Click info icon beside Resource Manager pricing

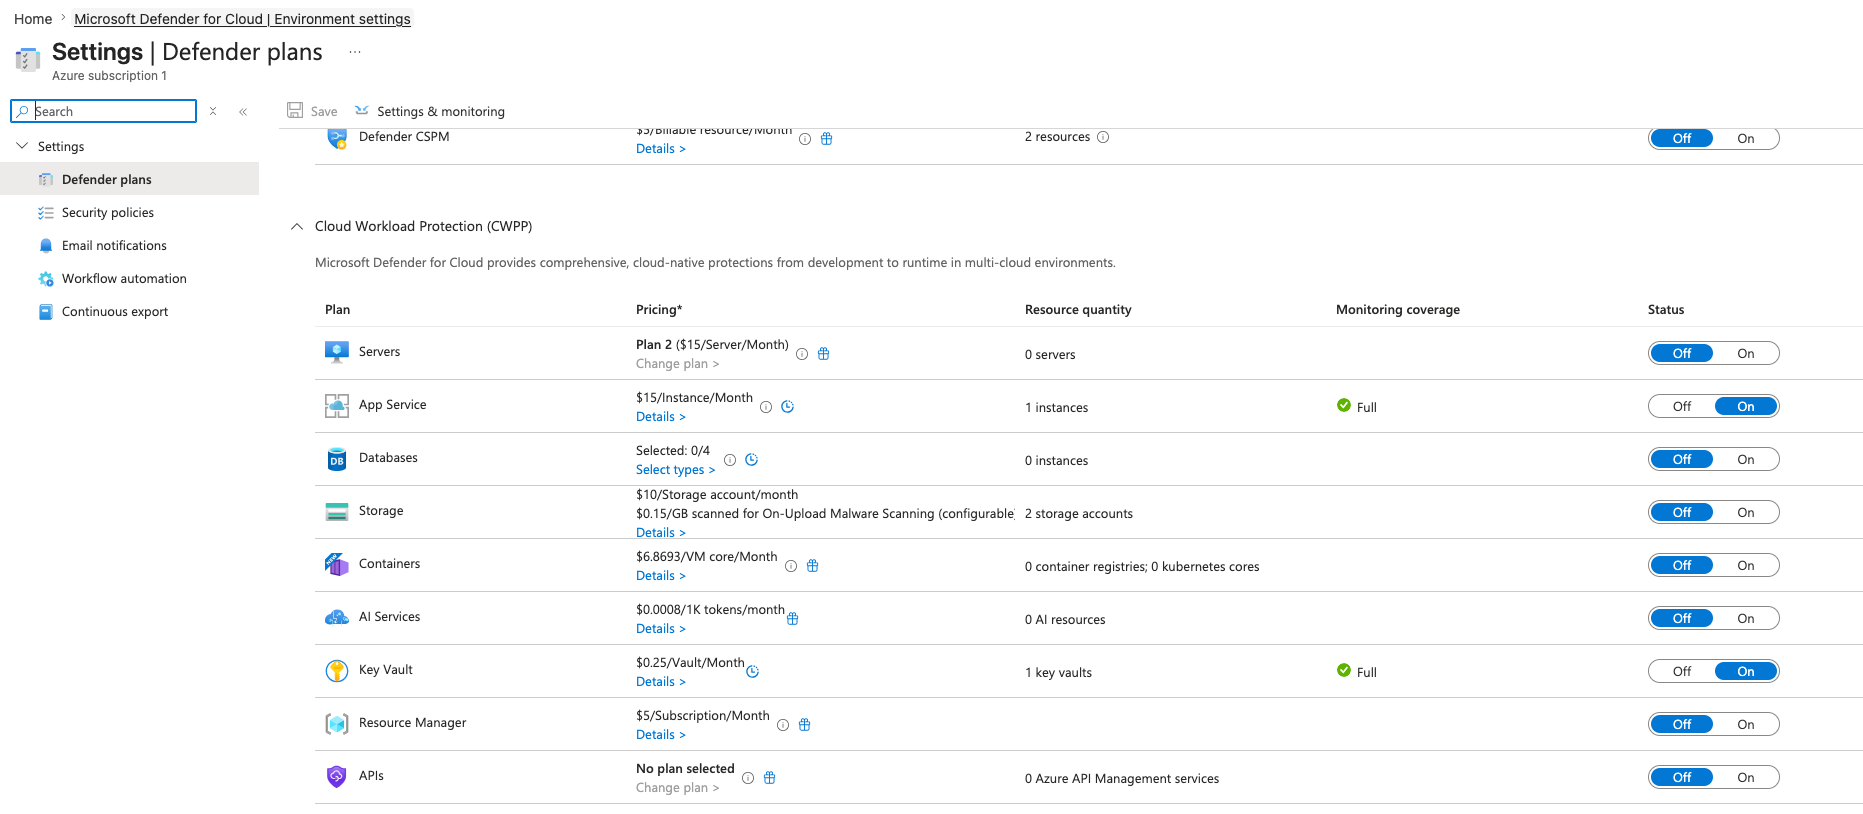click(783, 725)
